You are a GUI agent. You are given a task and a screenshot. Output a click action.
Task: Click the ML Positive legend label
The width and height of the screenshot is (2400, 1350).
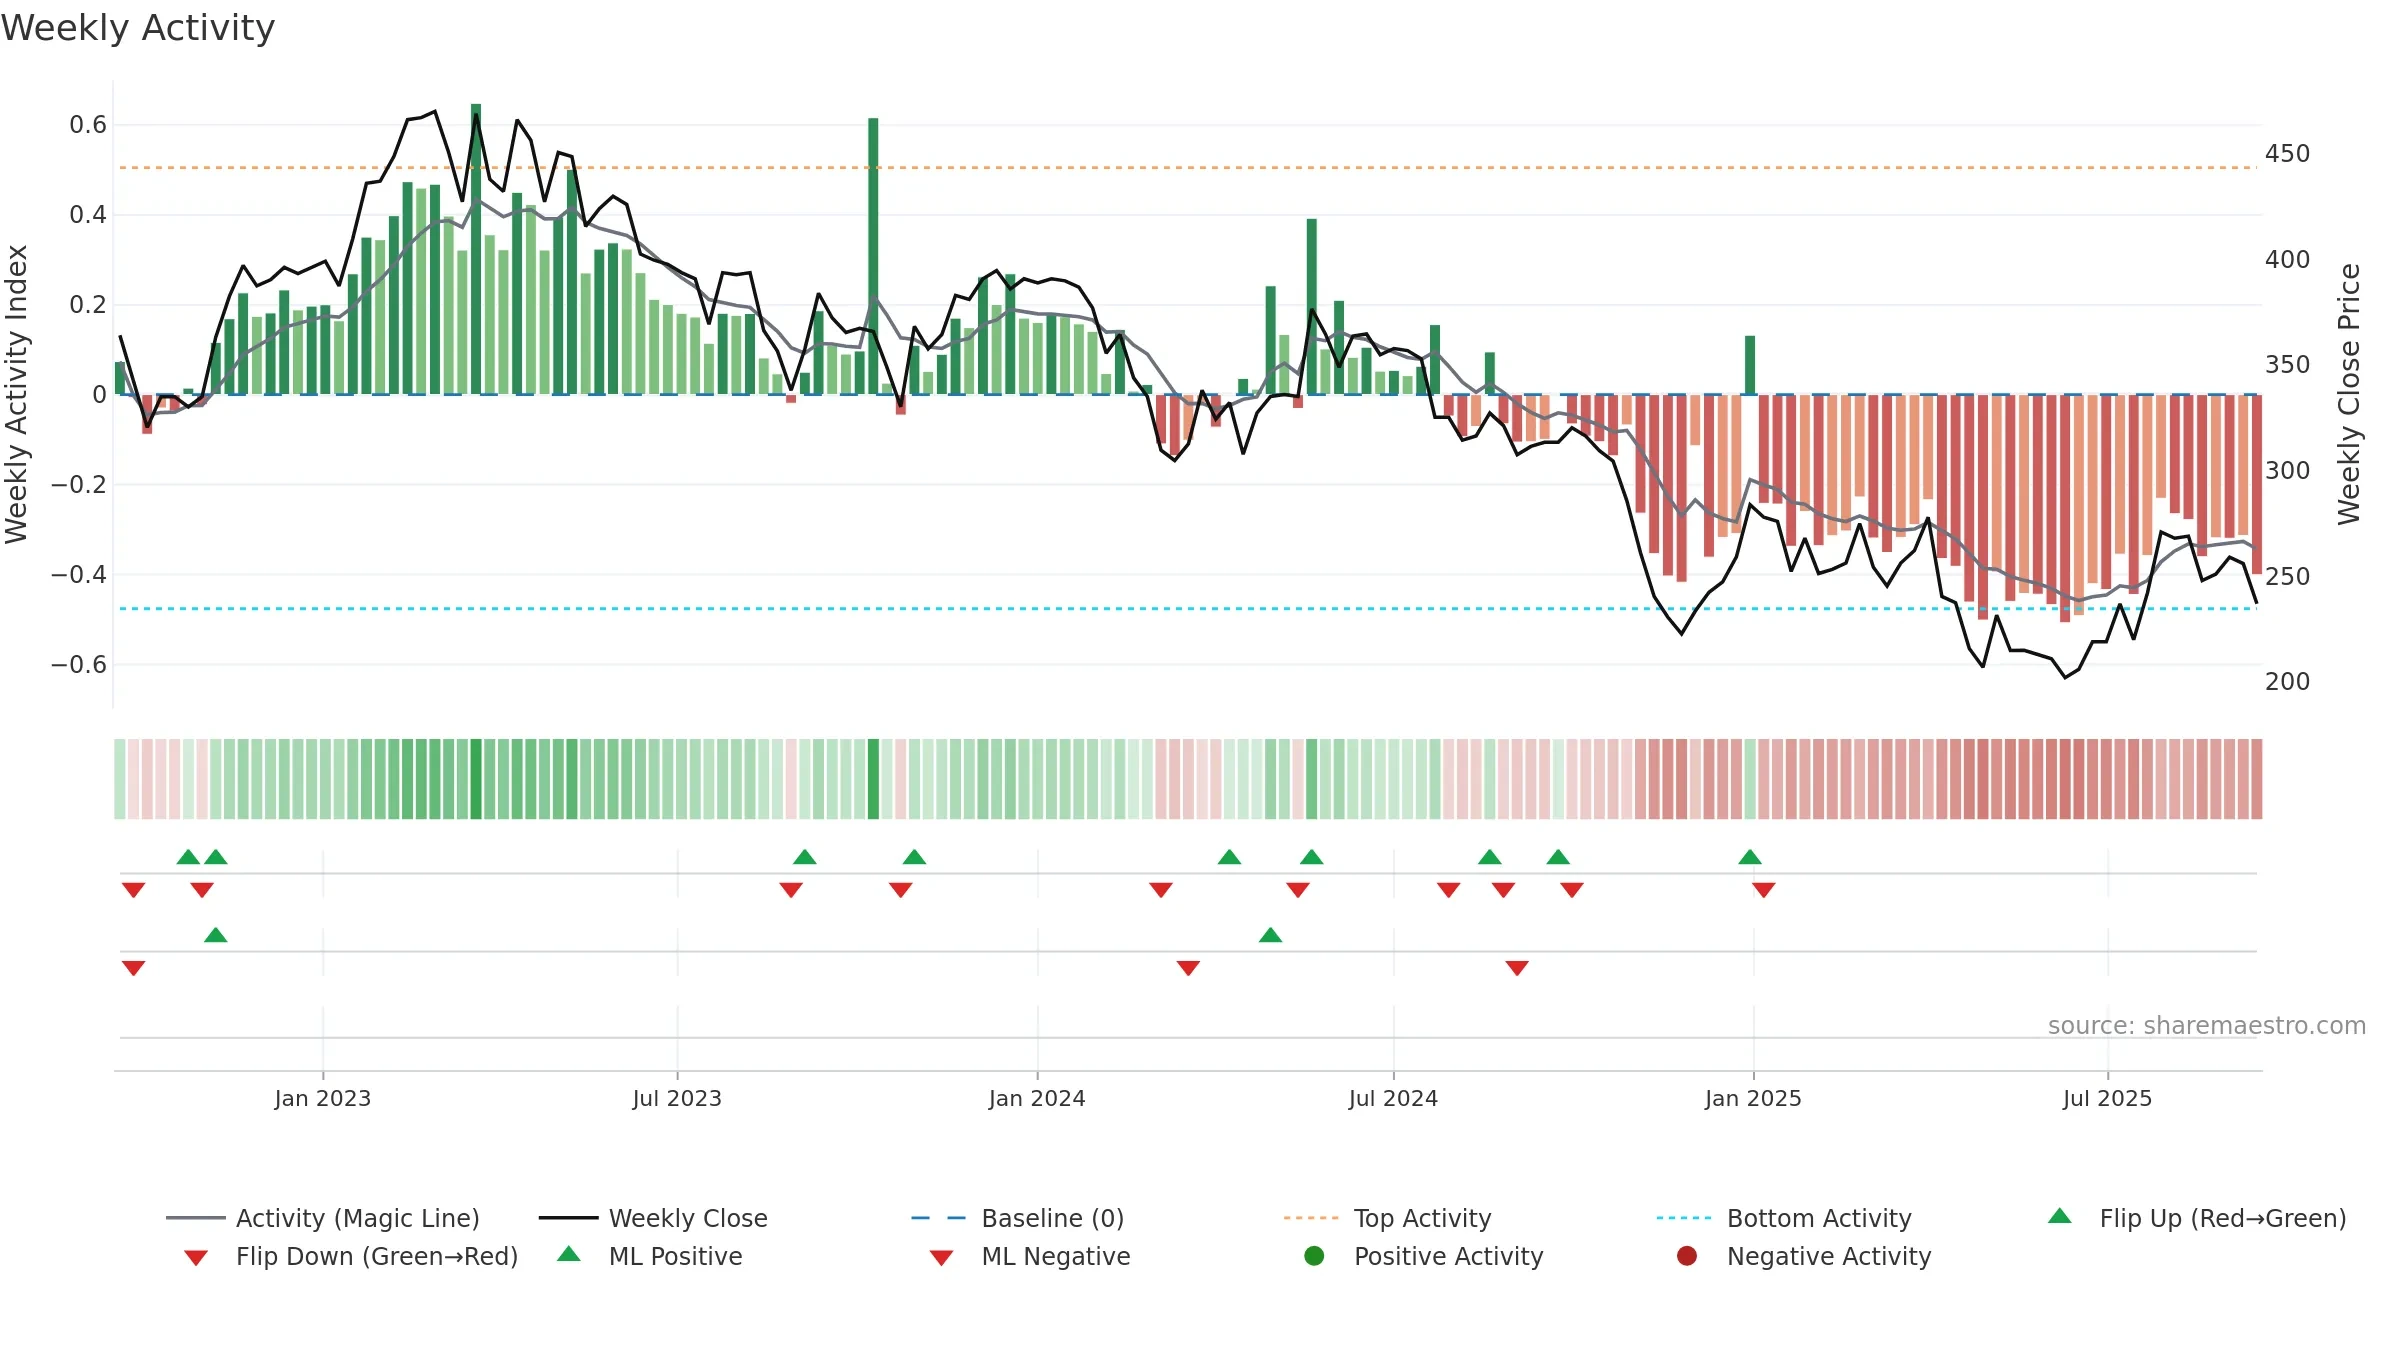click(676, 1256)
